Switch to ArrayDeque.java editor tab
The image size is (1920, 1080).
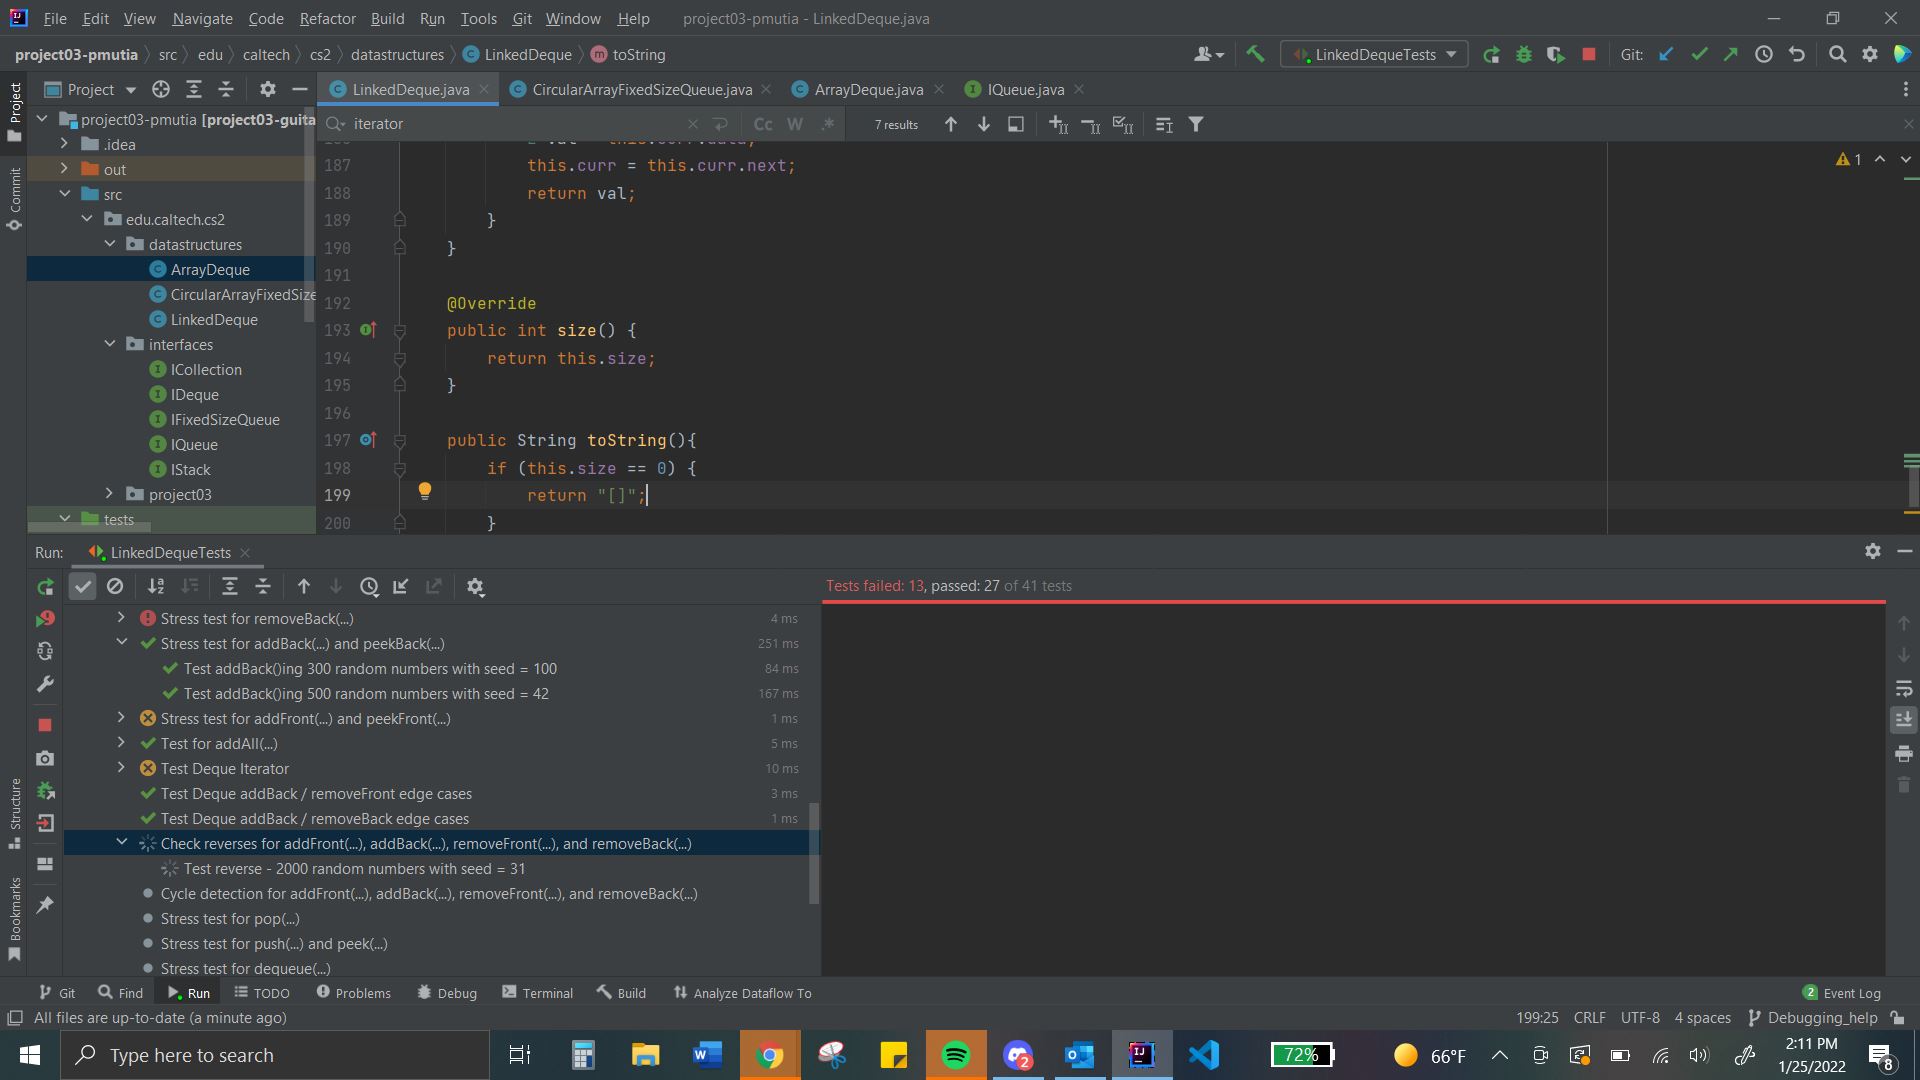pos(867,89)
